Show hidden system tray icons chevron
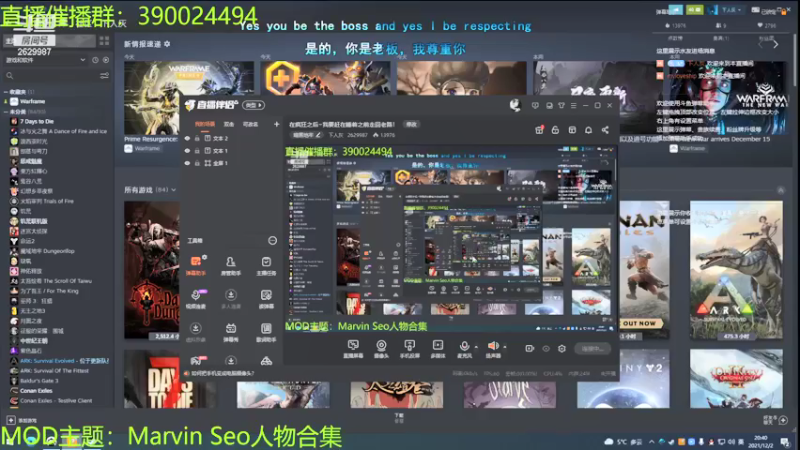 652,442
